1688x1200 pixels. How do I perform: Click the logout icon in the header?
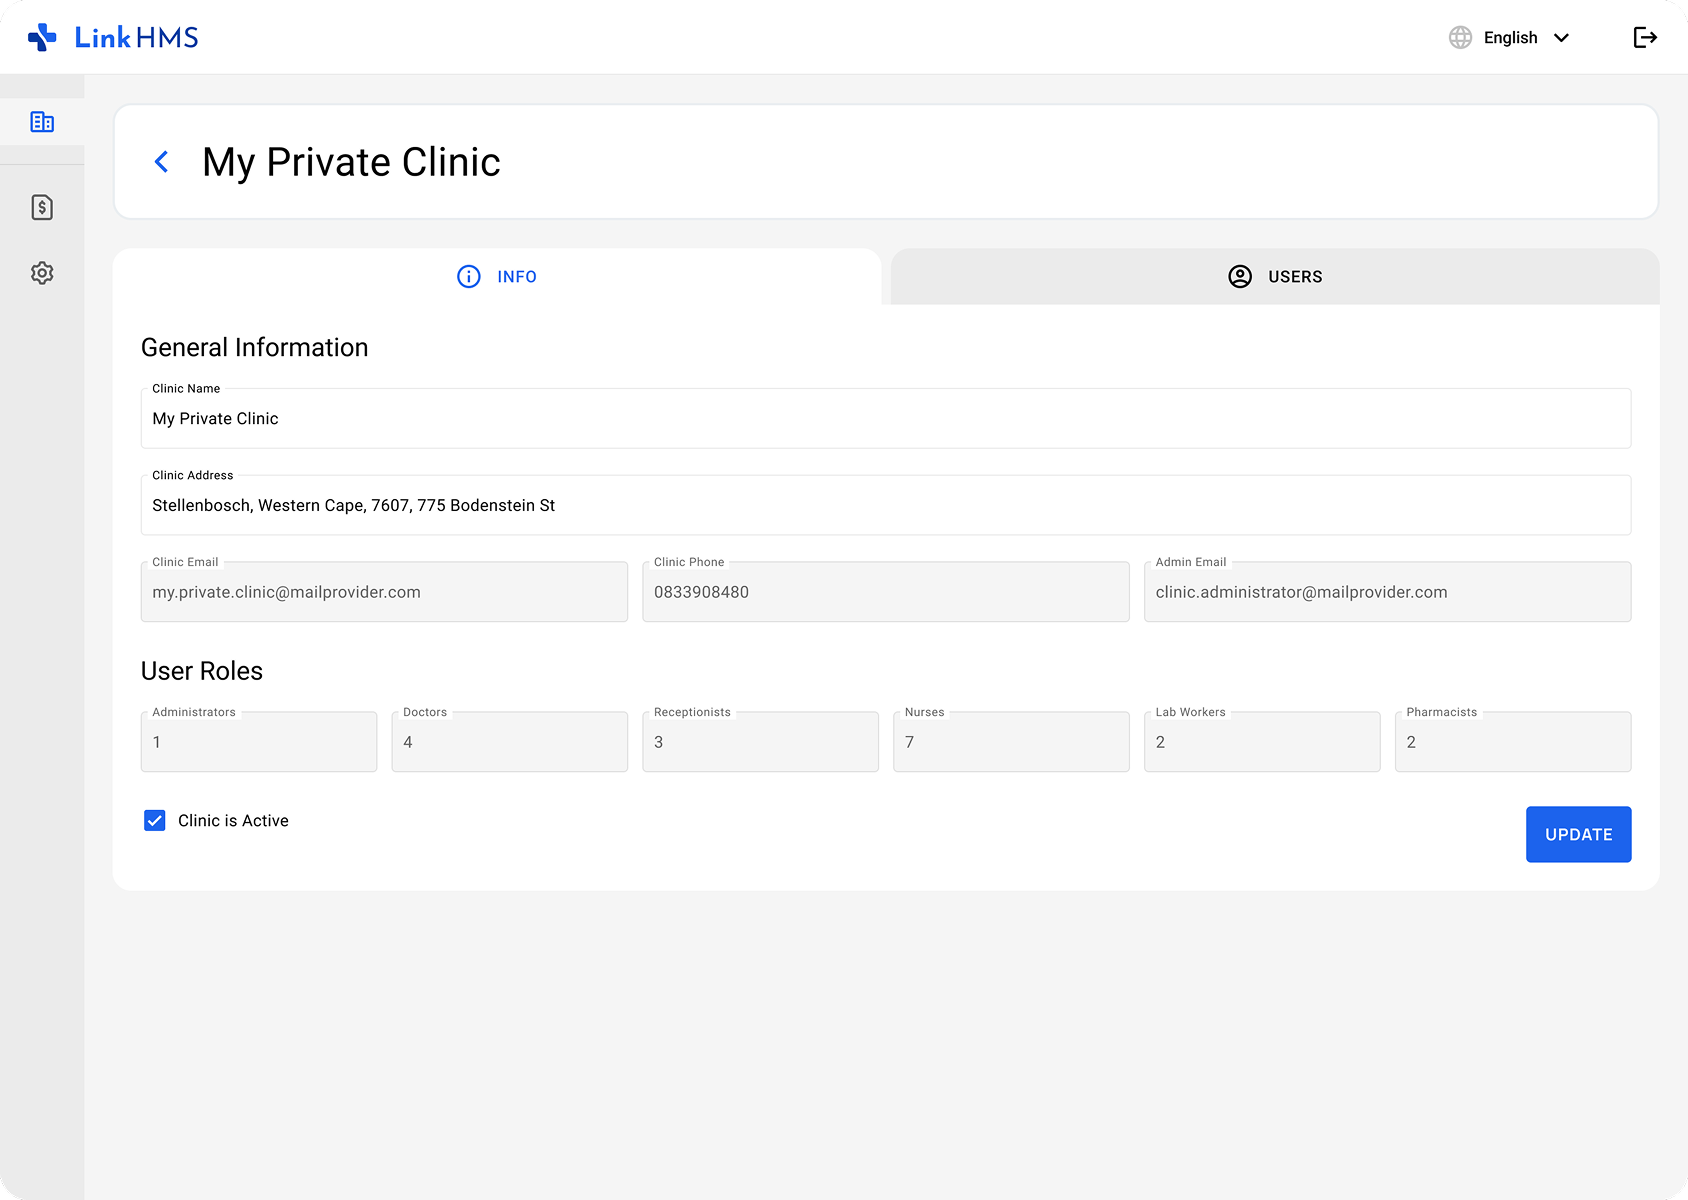1645,37
